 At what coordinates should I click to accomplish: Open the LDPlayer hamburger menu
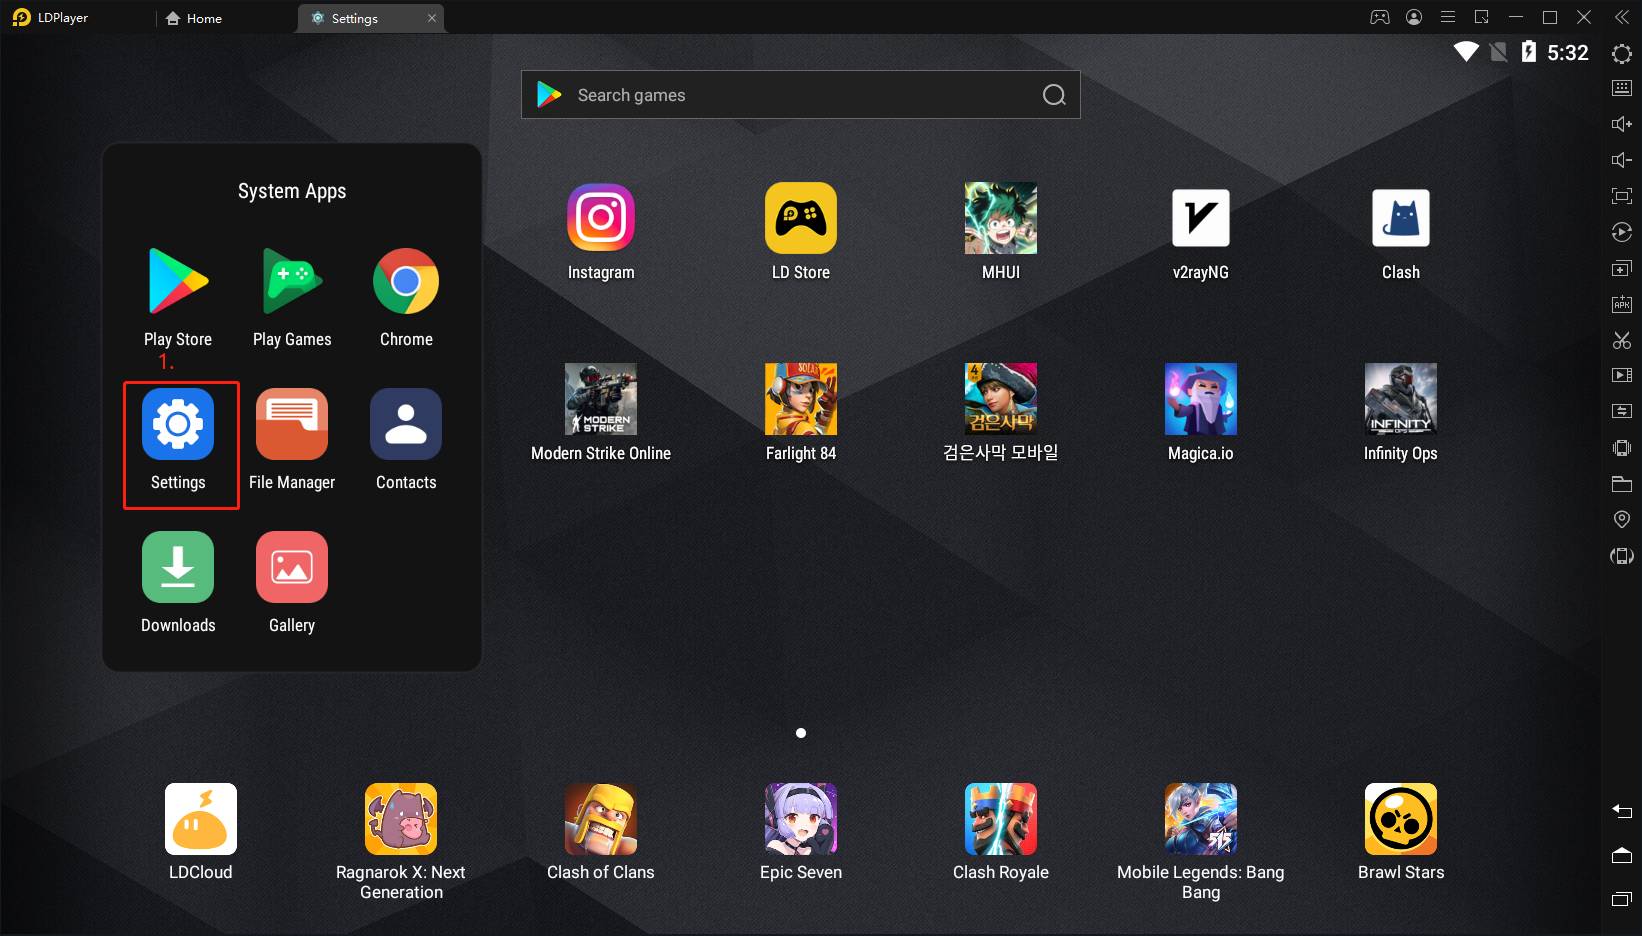tap(1448, 17)
